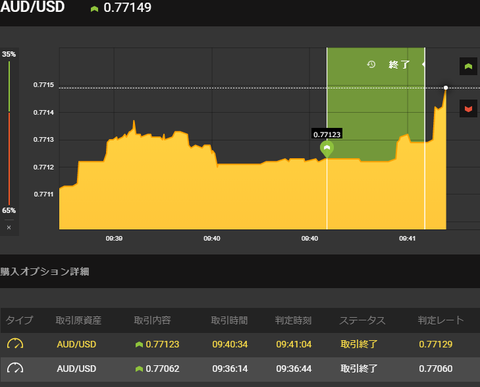Click settlement rate 0.77060

436,369
